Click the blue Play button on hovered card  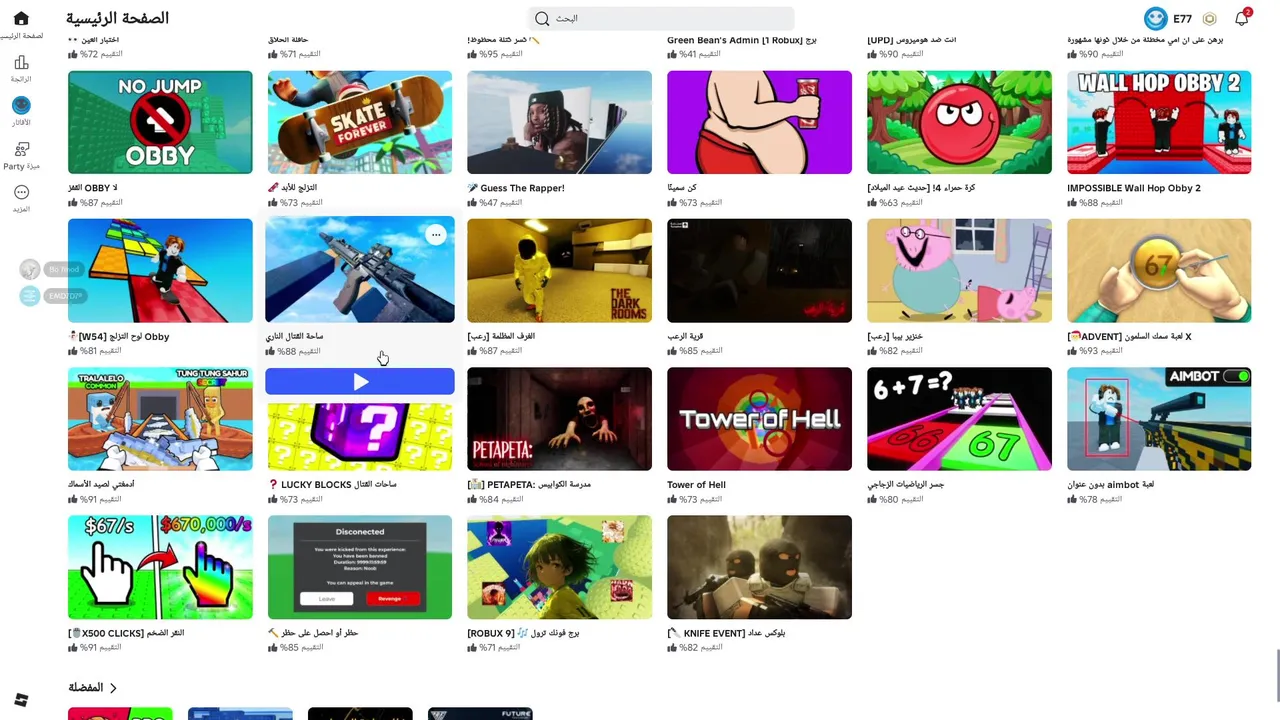pyautogui.click(x=360, y=381)
